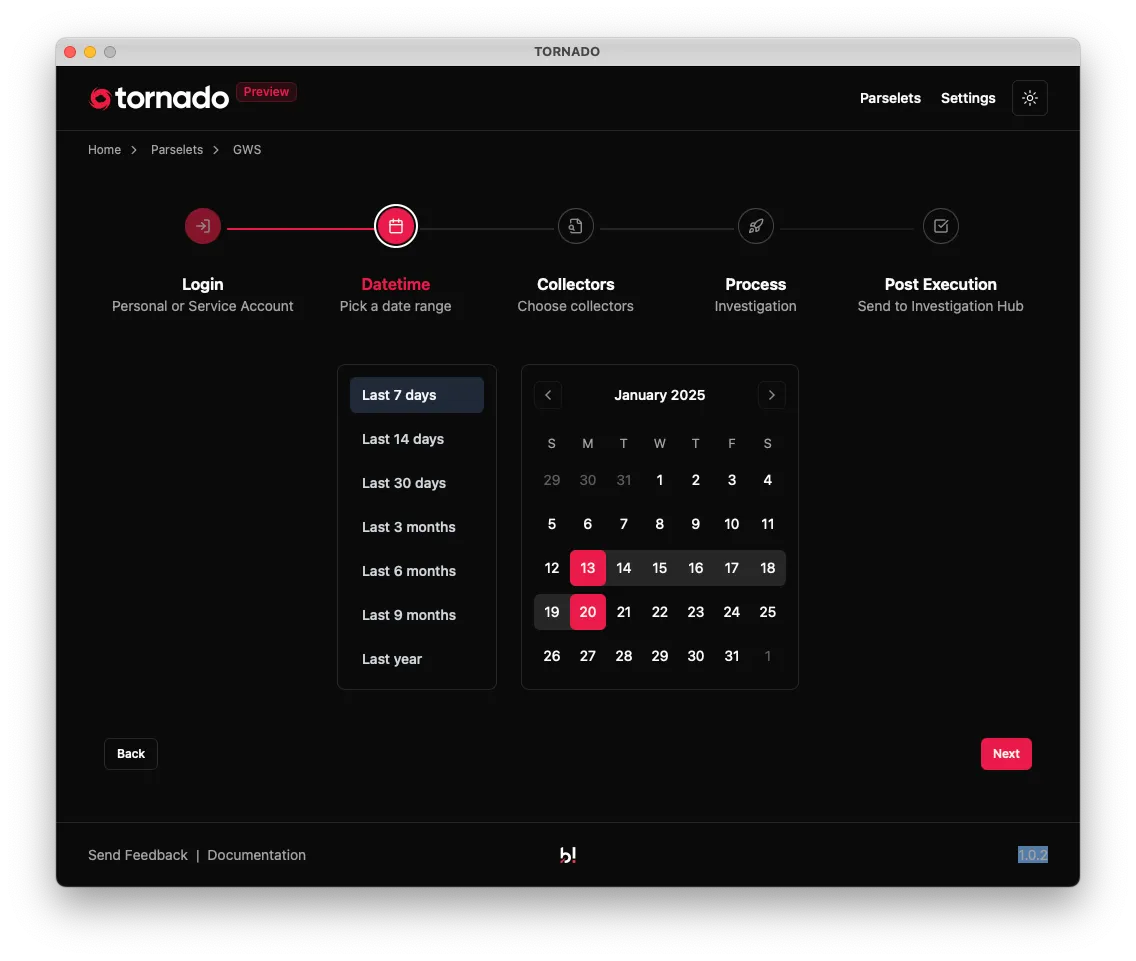Go to next month in calendar
This screenshot has height=961, width=1136.
(x=772, y=395)
